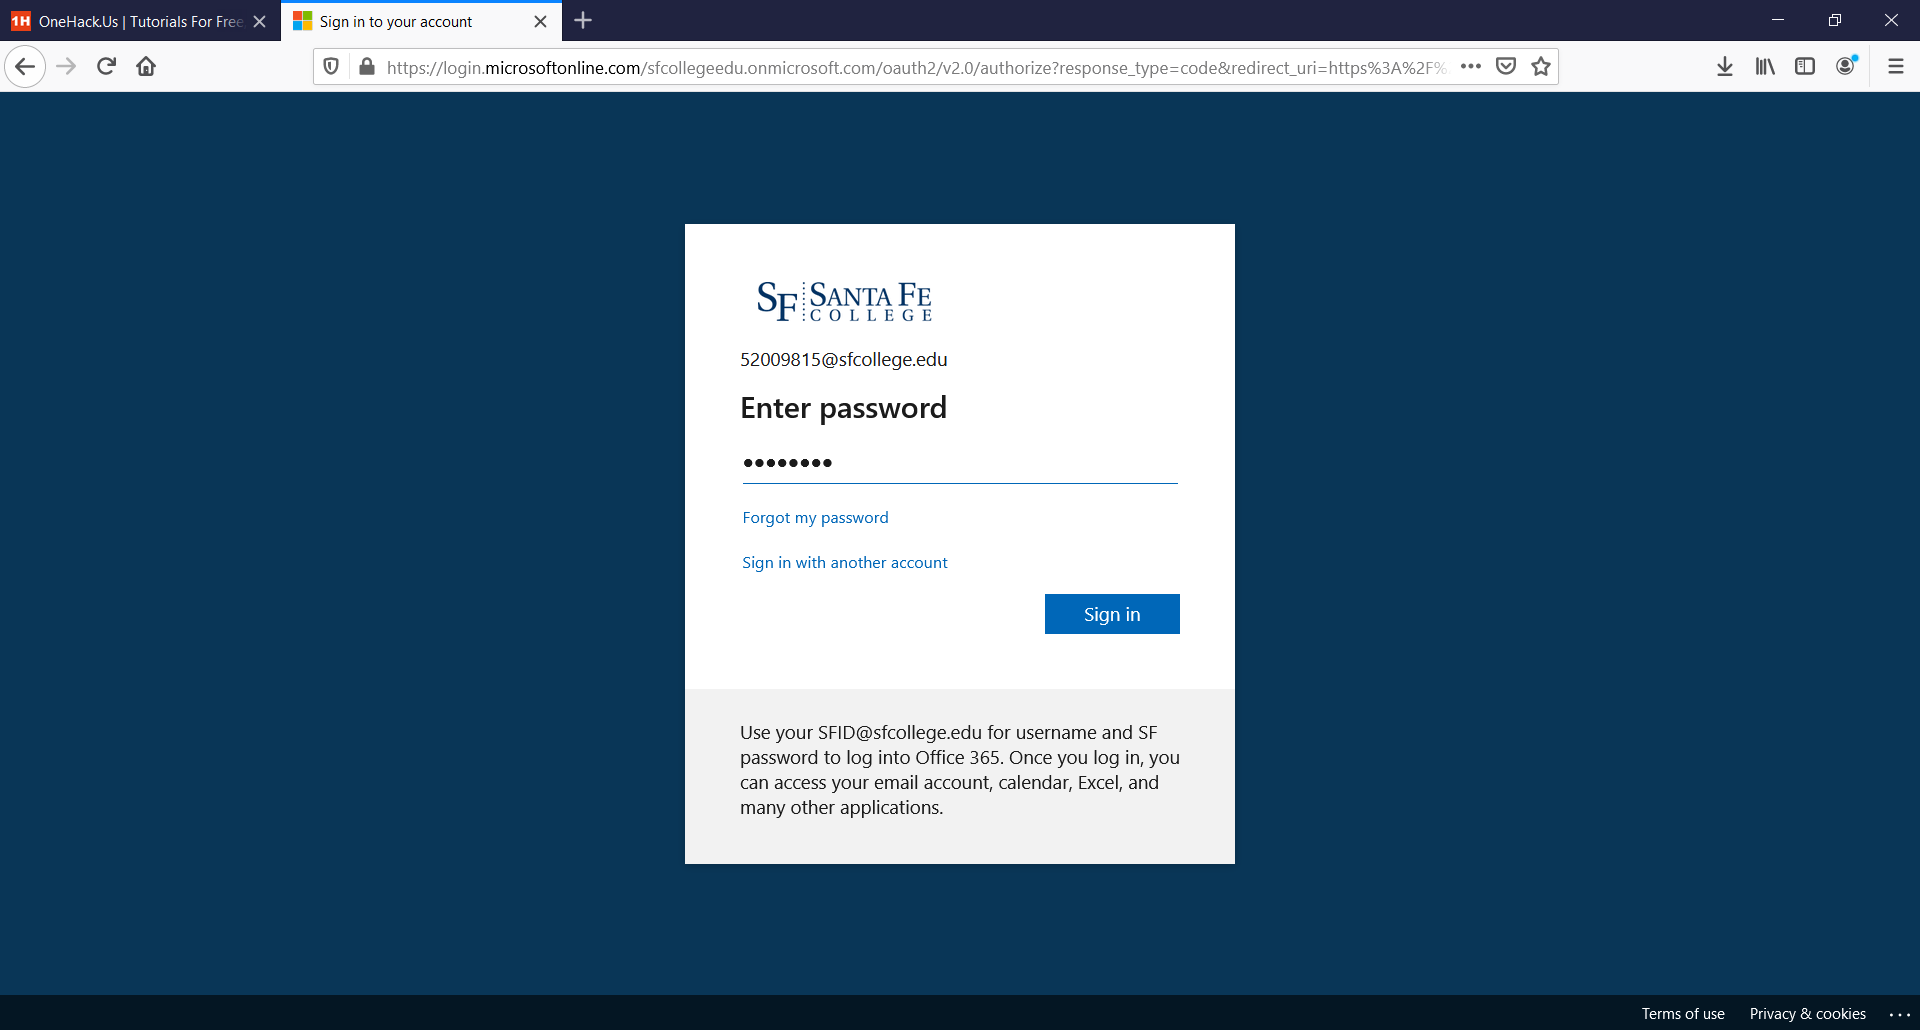Minimize the browser window
This screenshot has height=1030, width=1920.
pos(1778,20)
